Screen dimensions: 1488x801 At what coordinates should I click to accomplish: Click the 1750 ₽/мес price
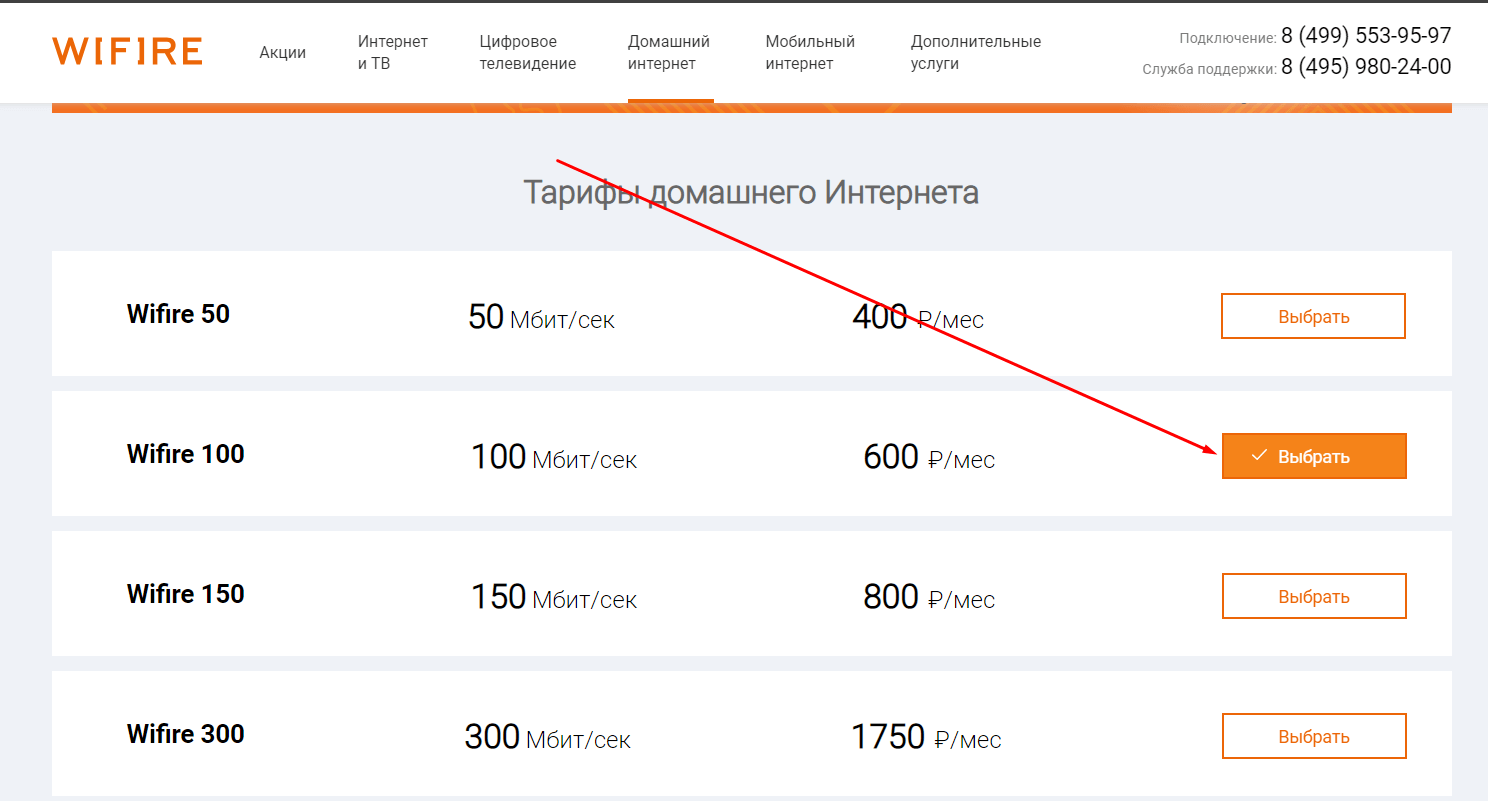pos(926,737)
